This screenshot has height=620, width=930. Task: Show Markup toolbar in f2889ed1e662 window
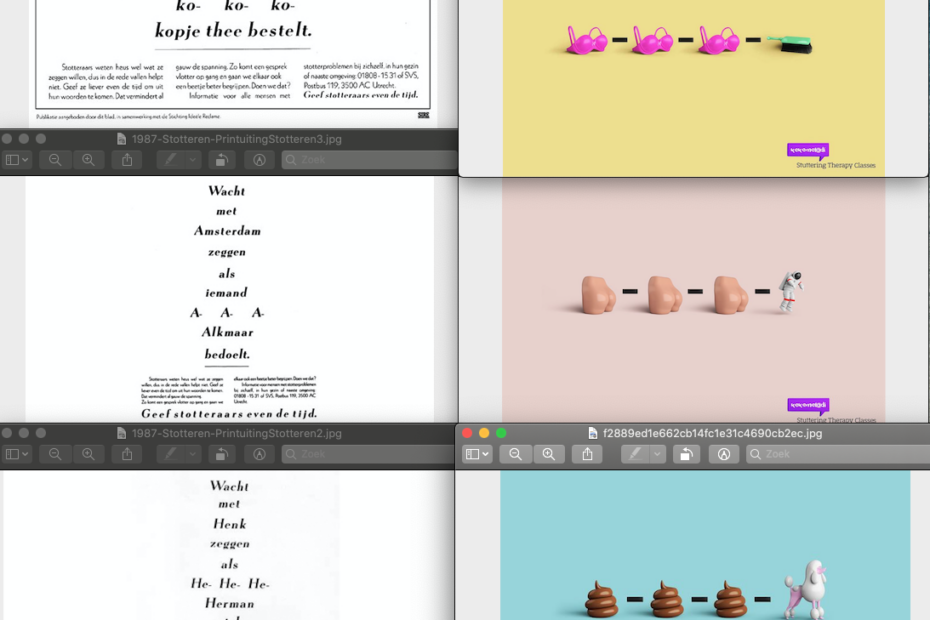tap(724, 454)
